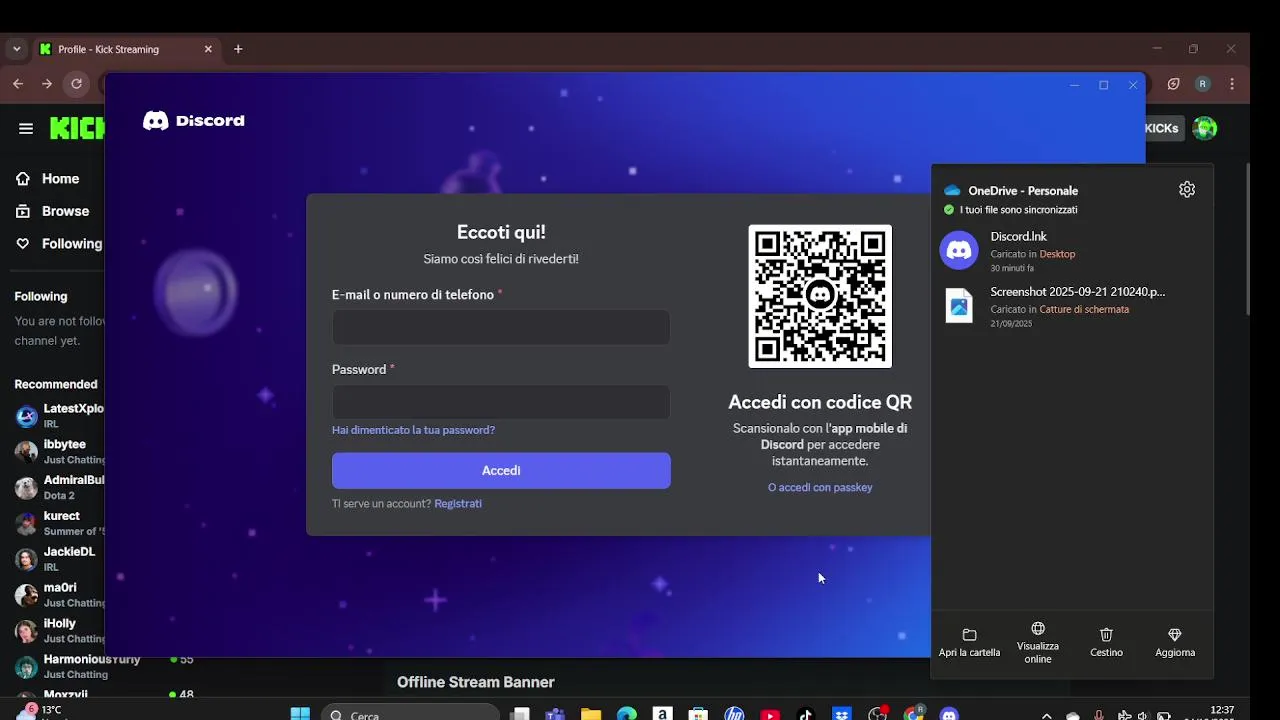The image size is (1280, 720).
Task: Show hidden system tray icons chevron
Action: pos(1046,715)
